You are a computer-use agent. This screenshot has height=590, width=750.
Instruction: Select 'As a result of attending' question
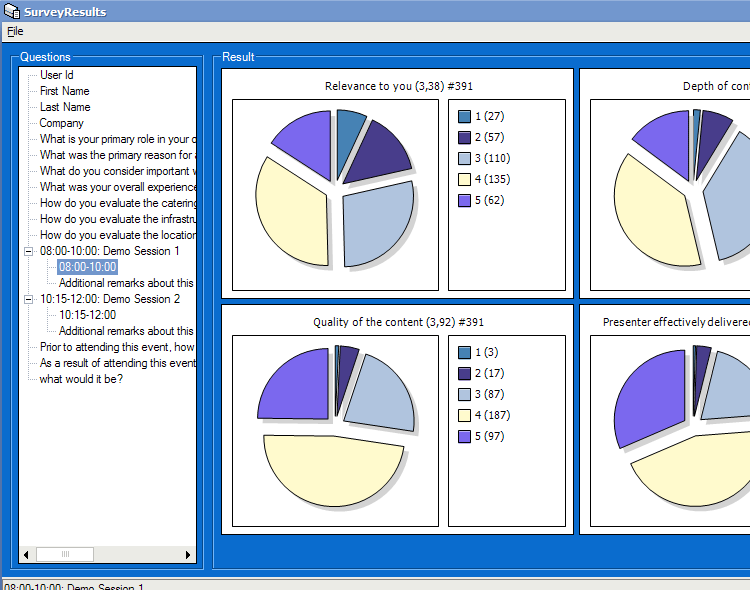[x=118, y=363]
